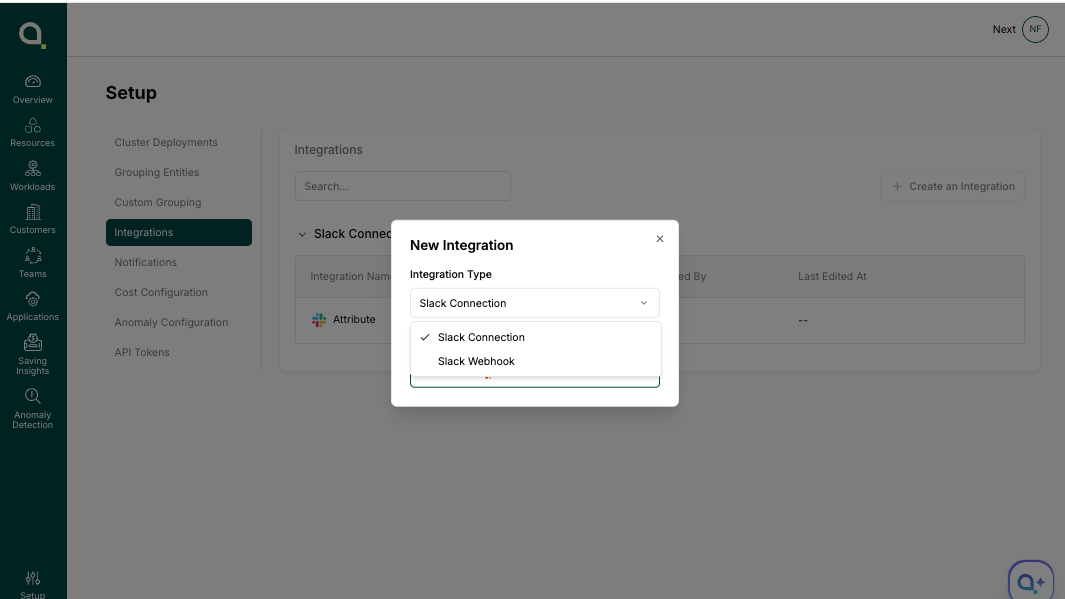Viewport: 1065px width, 599px height.
Task: Click the Last Edited At column header
Action: 832,276
